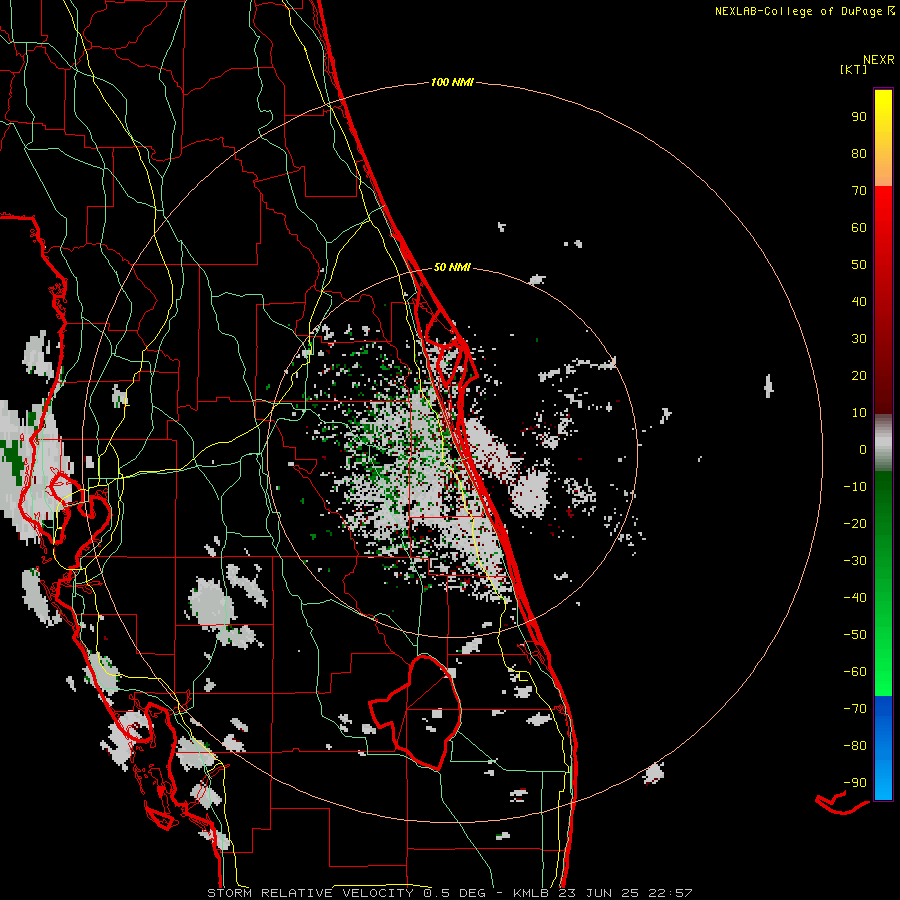Click the KMLB station identifier in the caption
Screen dimensions: 900x900
tap(531, 893)
